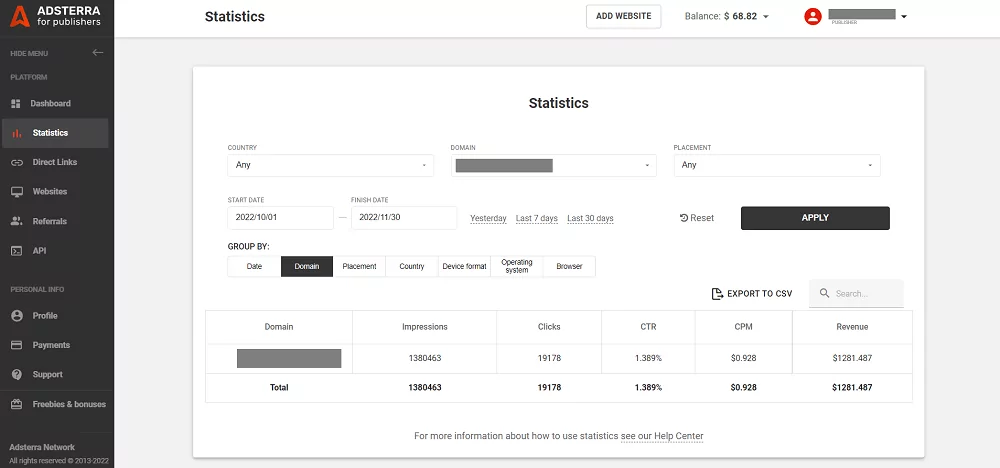Click the Referrals people icon
This screenshot has width=1000, height=468.
pyautogui.click(x=16, y=221)
